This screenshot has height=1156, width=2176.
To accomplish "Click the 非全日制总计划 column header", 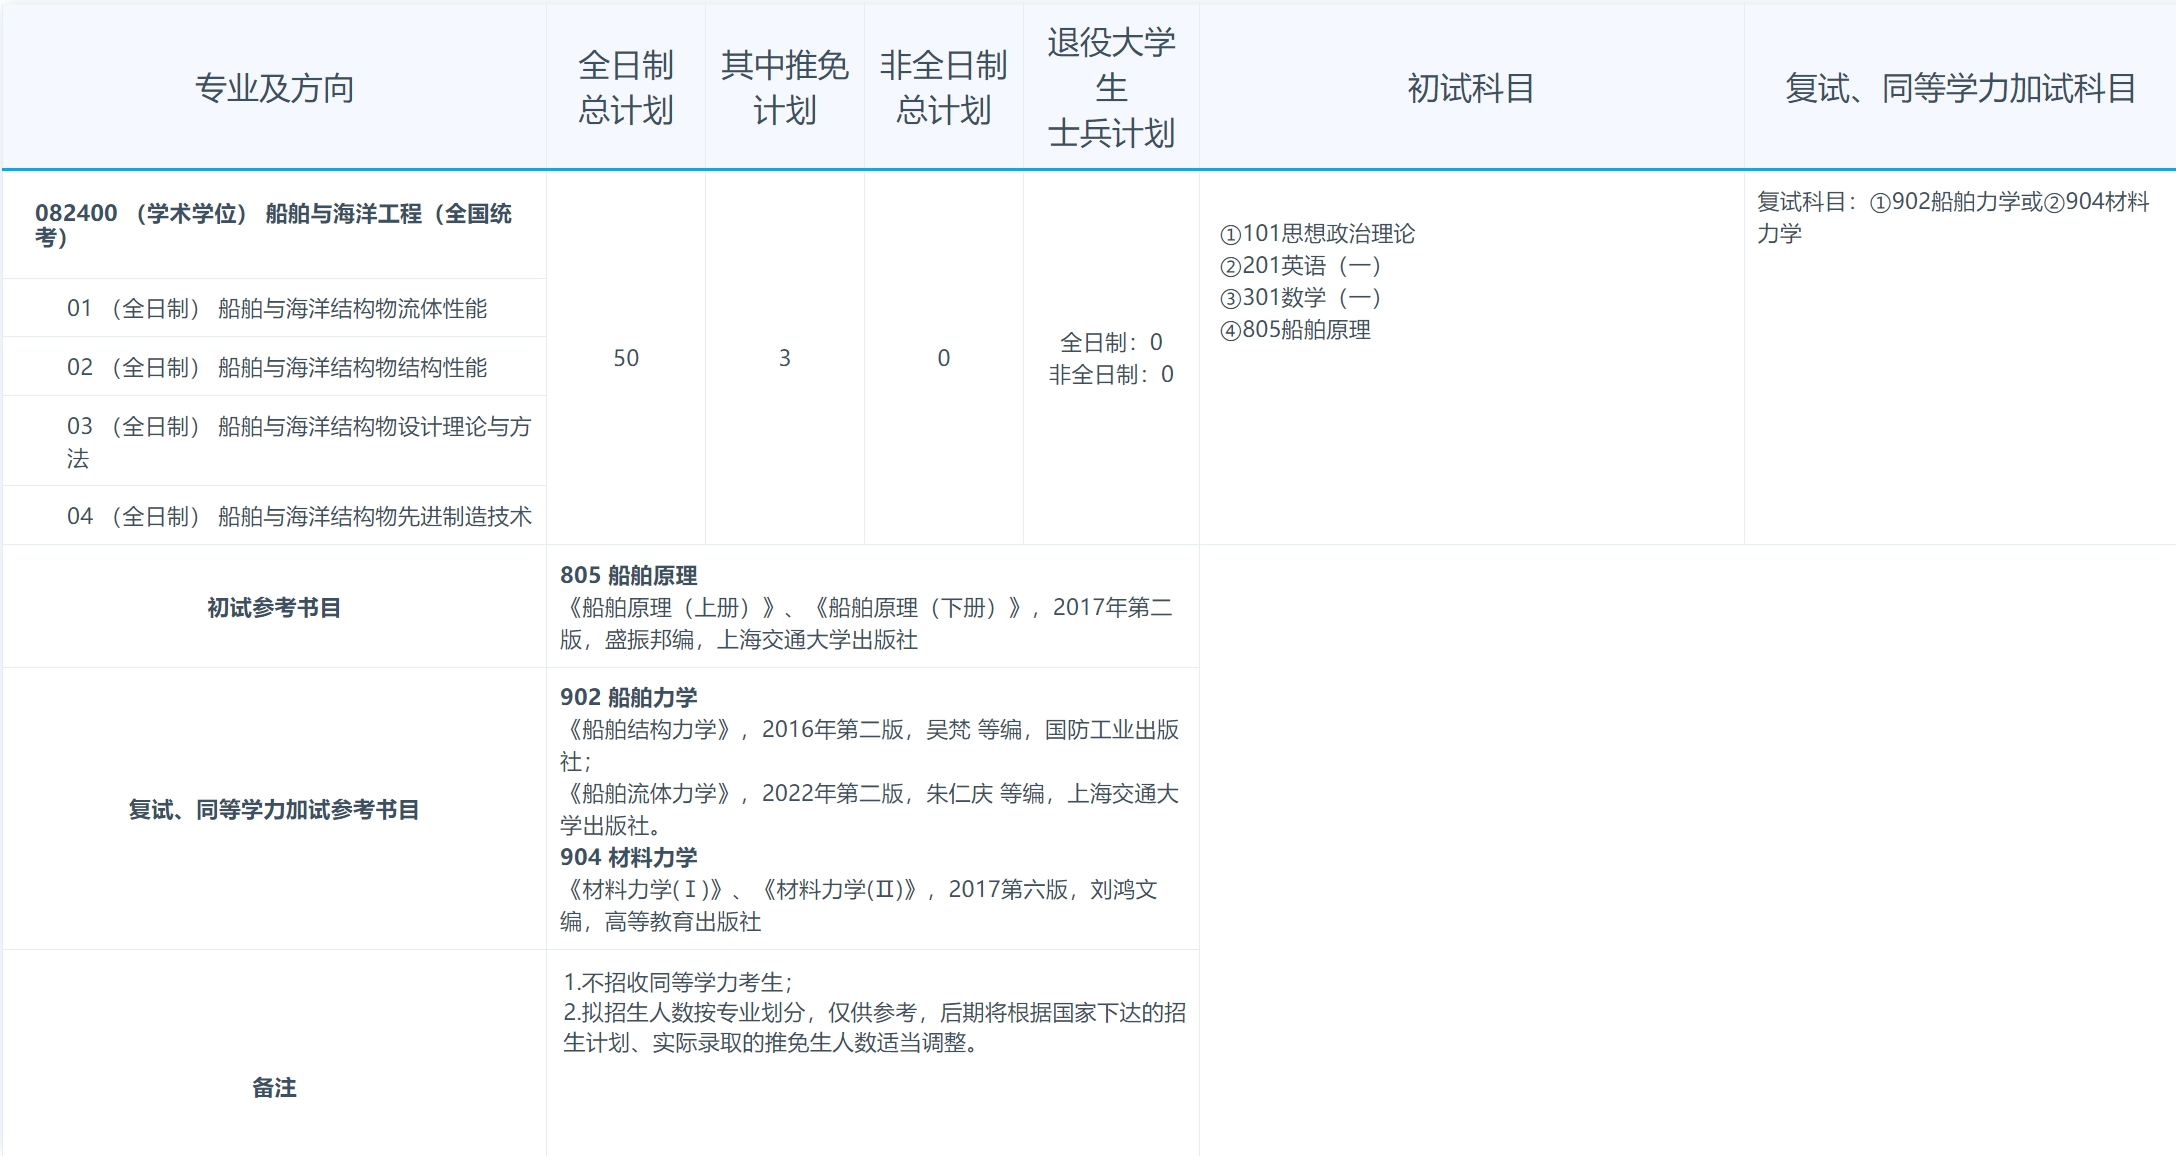I will (x=943, y=88).
